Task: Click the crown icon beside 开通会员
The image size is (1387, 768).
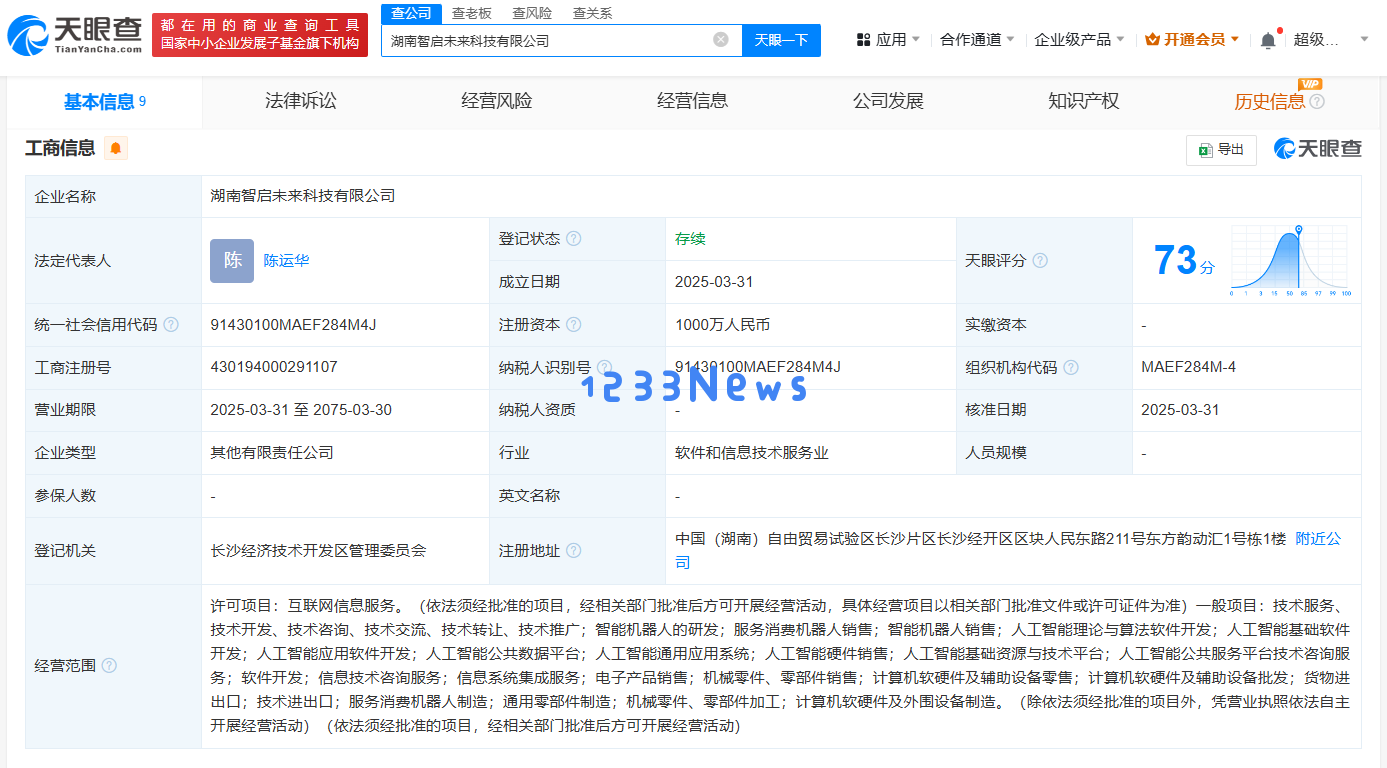Action: coord(1152,40)
